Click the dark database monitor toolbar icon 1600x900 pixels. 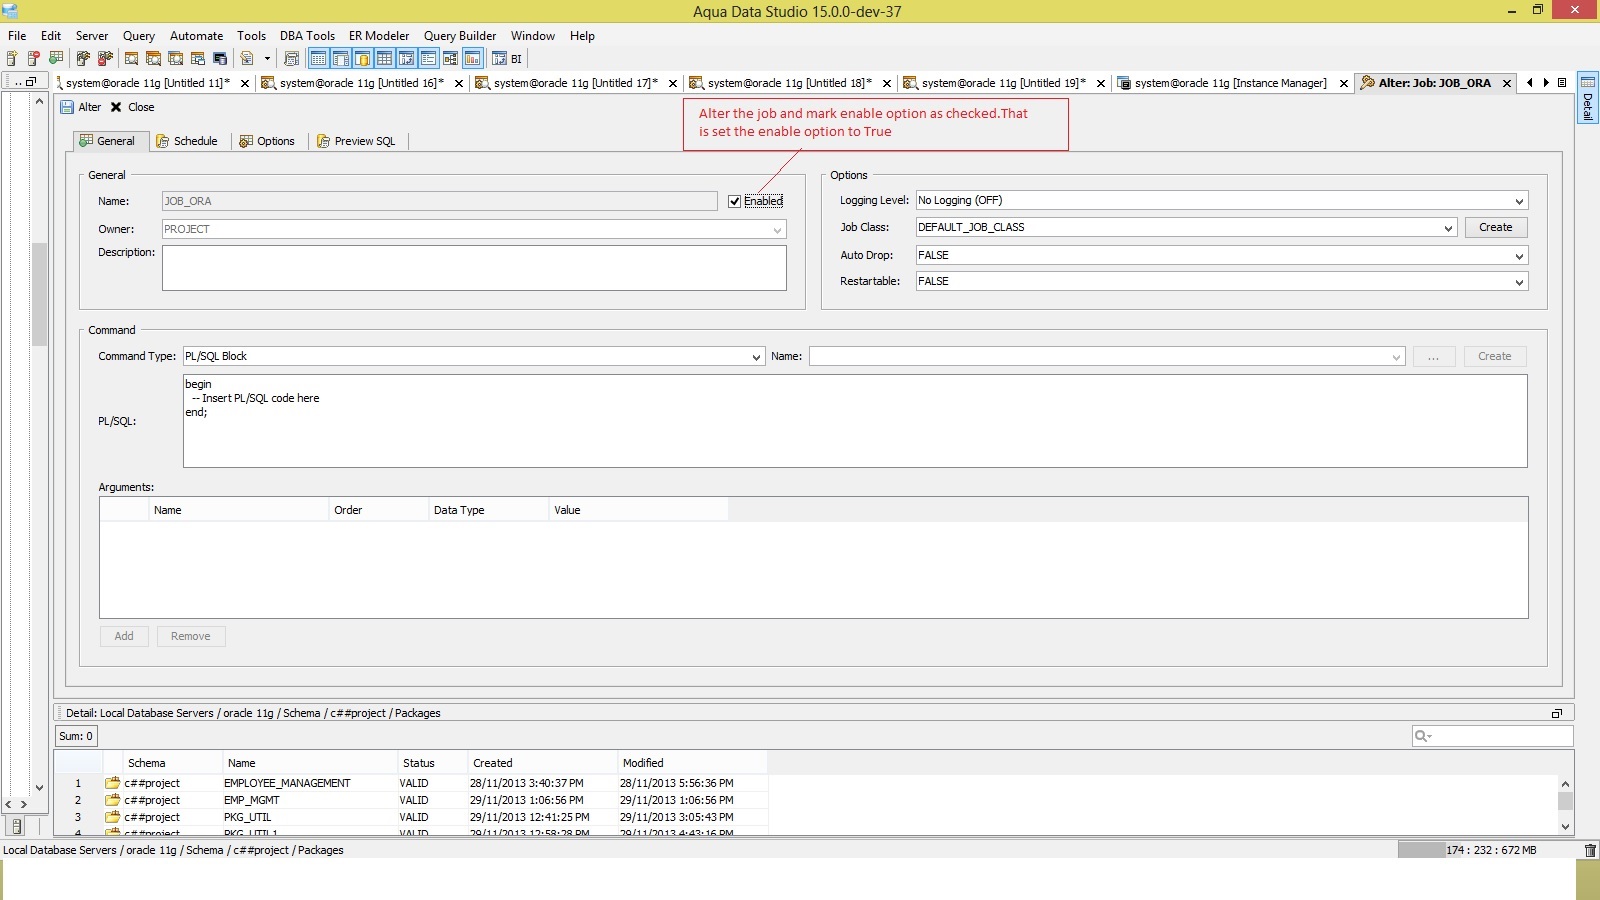click(220, 59)
